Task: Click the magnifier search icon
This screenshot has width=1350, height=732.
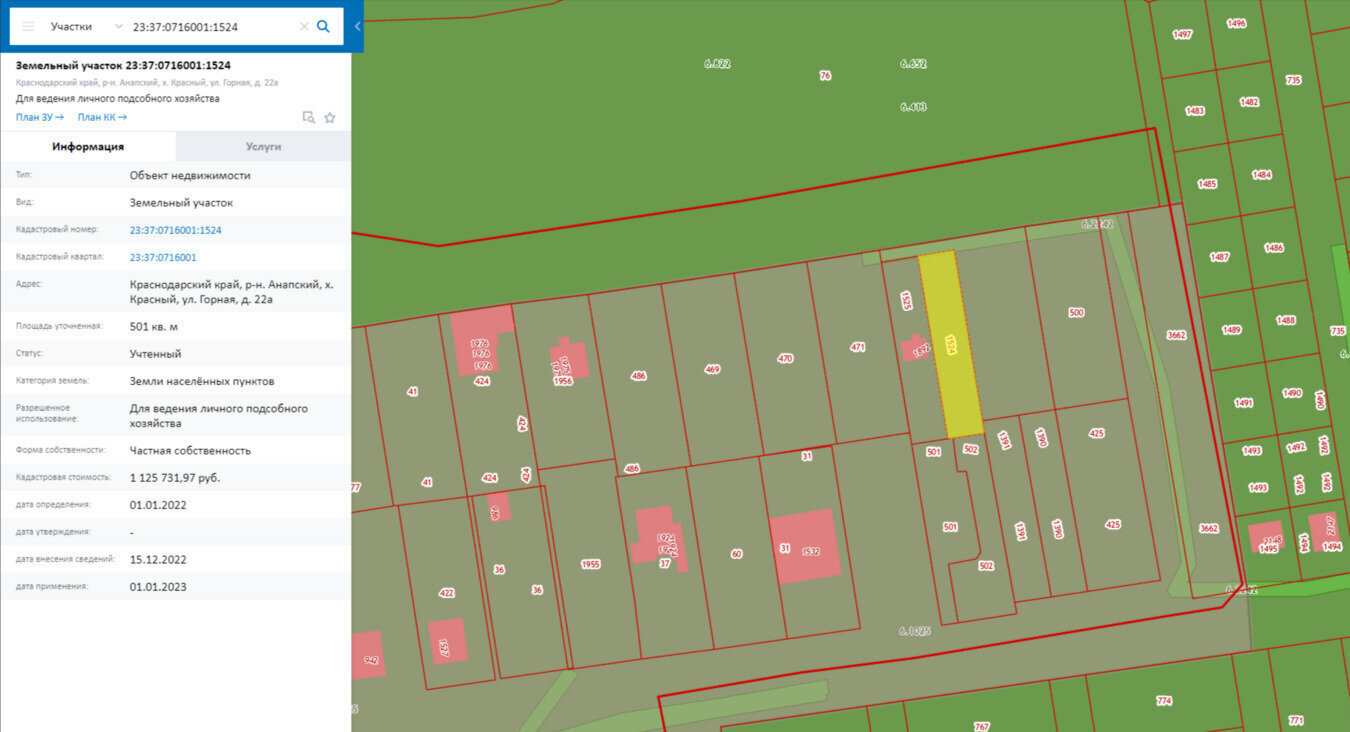Action: pyautogui.click(x=323, y=27)
